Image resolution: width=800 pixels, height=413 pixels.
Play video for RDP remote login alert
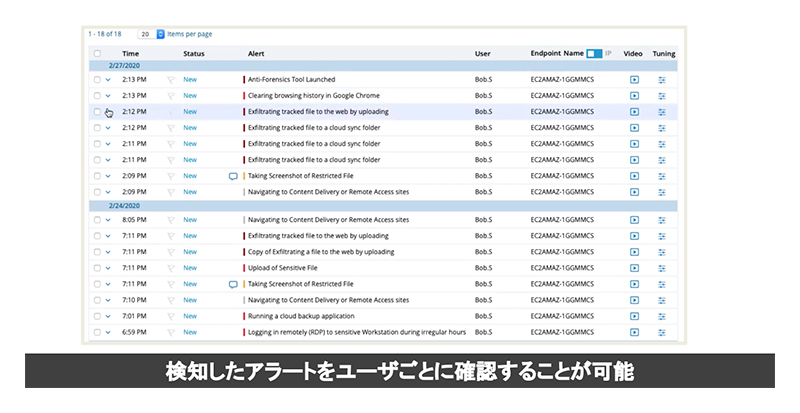coord(634,332)
